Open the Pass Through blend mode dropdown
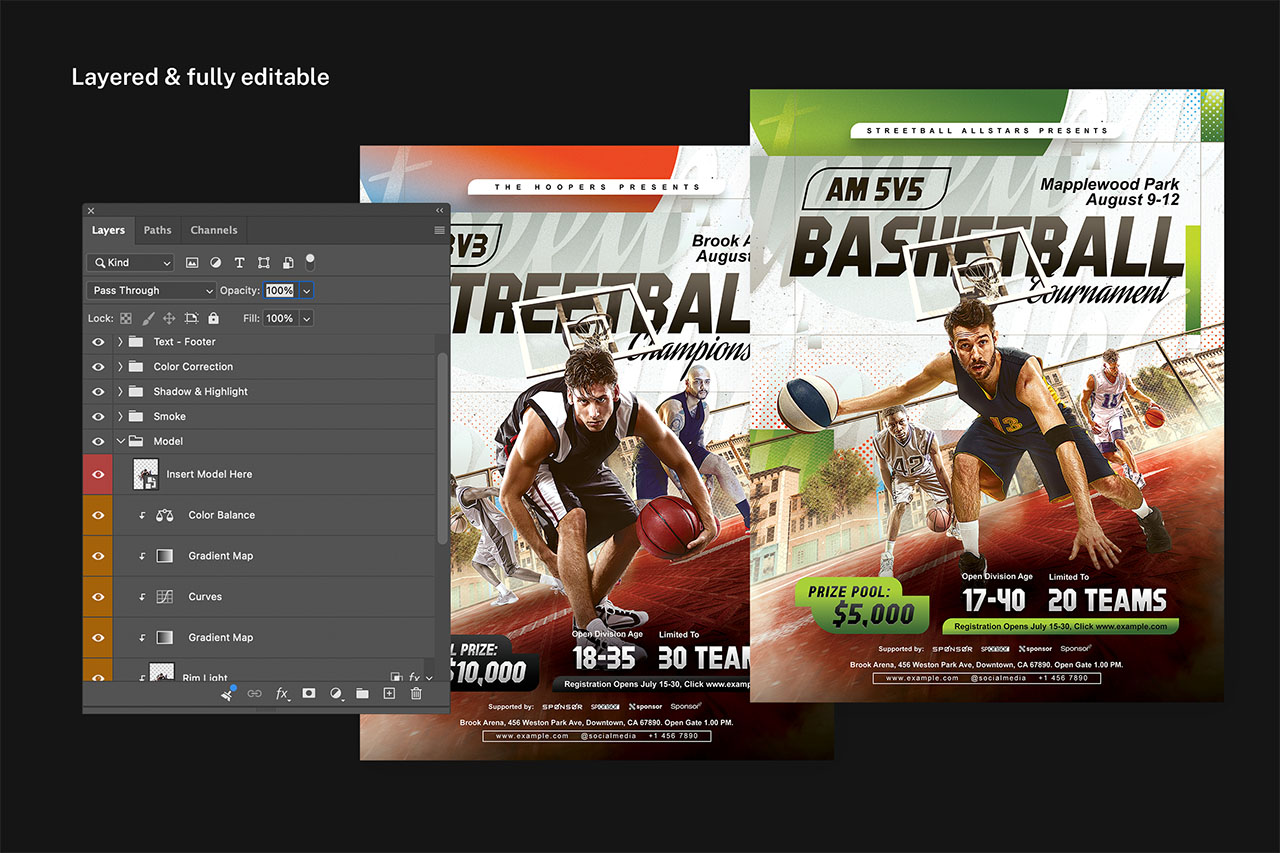 (x=151, y=290)
